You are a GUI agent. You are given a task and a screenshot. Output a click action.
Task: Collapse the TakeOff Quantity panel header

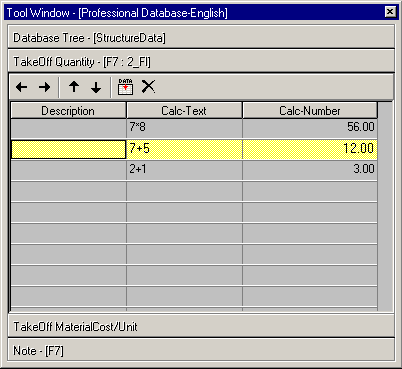click(201, 62)
